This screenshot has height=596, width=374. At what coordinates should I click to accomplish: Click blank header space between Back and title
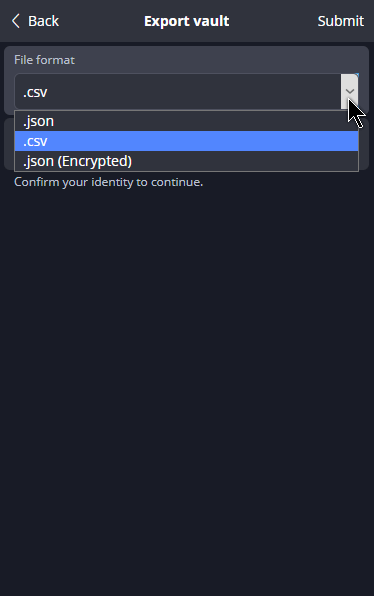101,21
